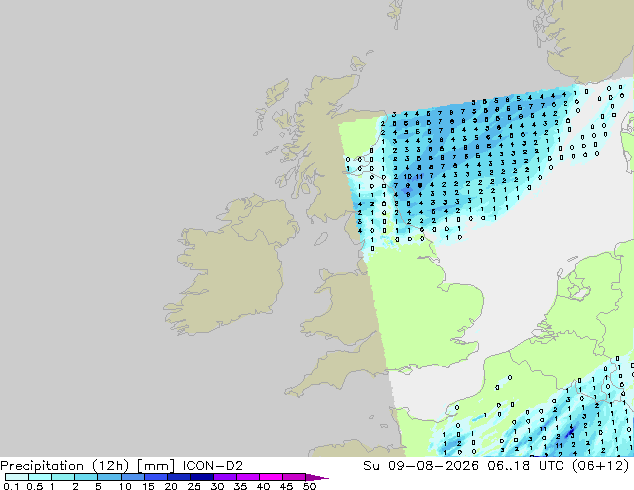The image size is (634, 490).
Task: Click the '(06+12)' forecast offset text
Action: [x=600, y=466]
